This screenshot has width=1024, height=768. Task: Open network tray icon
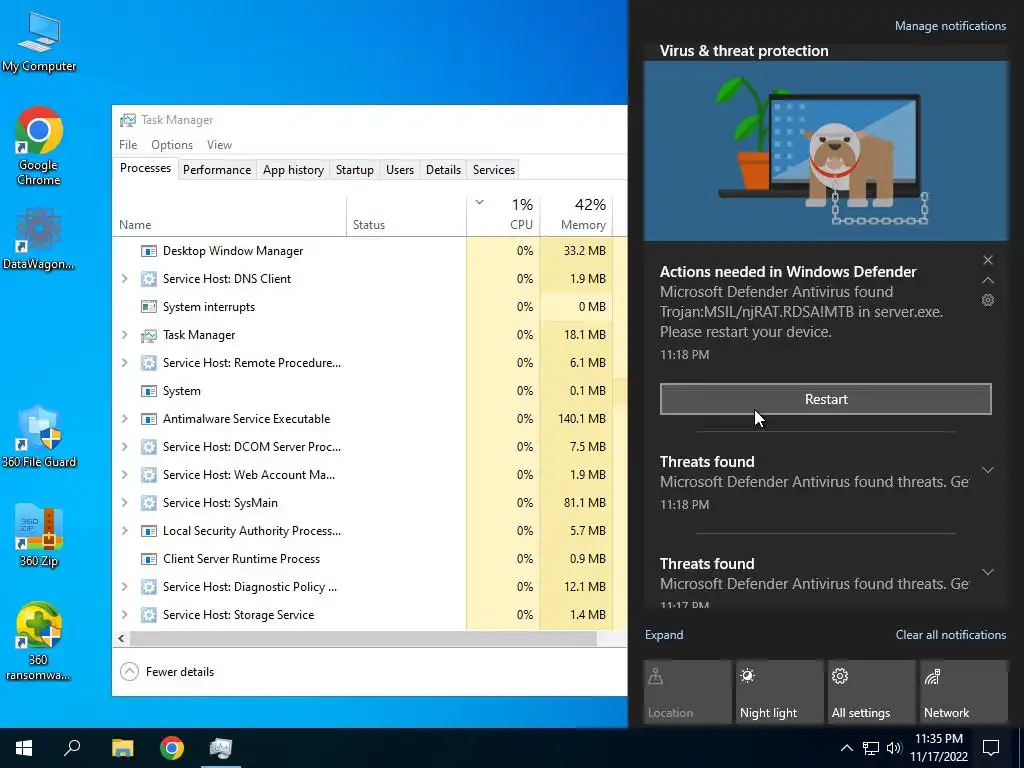click(871, 748)
